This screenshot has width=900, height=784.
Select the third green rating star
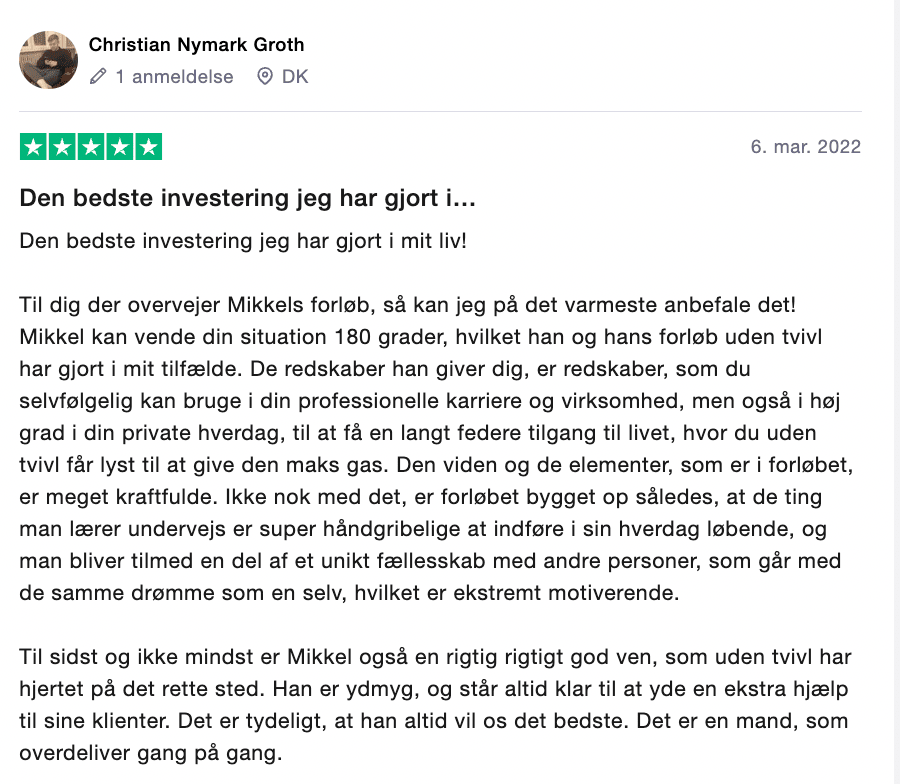click(91, 147)
